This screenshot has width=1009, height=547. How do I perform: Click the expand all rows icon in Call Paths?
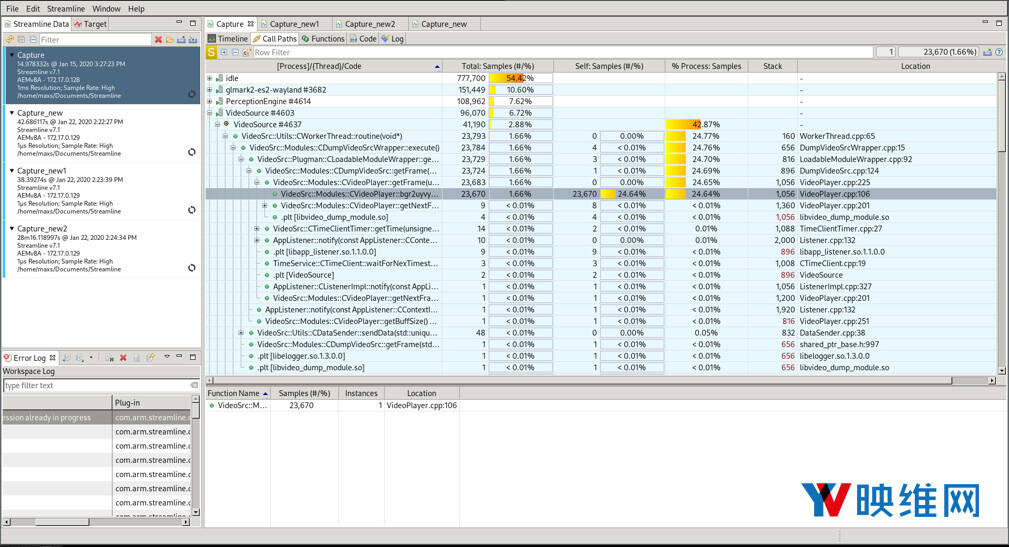point(223,52)
